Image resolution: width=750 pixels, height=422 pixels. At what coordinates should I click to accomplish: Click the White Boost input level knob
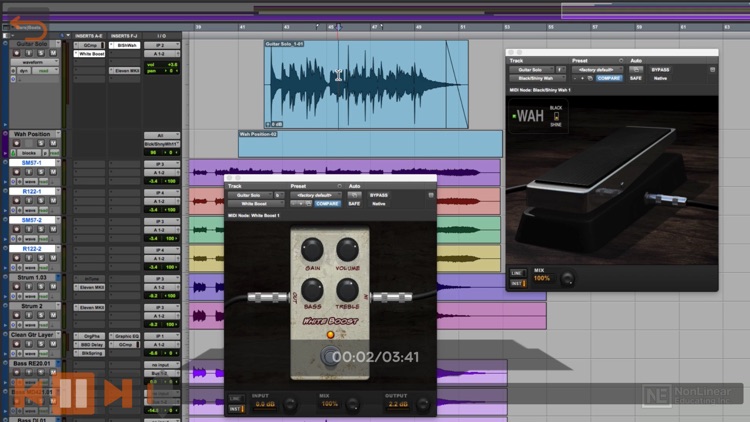tap(290, 405)
